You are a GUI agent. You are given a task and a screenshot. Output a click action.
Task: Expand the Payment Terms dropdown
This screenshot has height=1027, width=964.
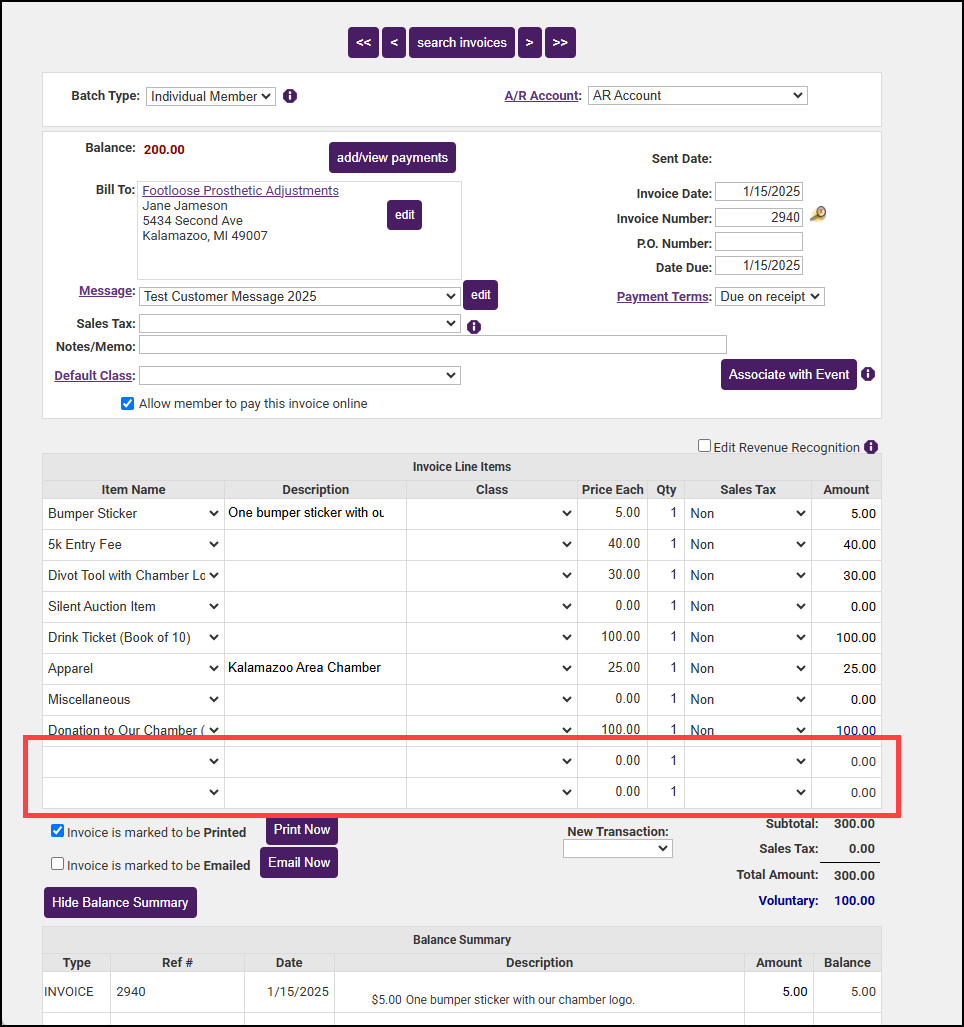click(x=769, y=297)
